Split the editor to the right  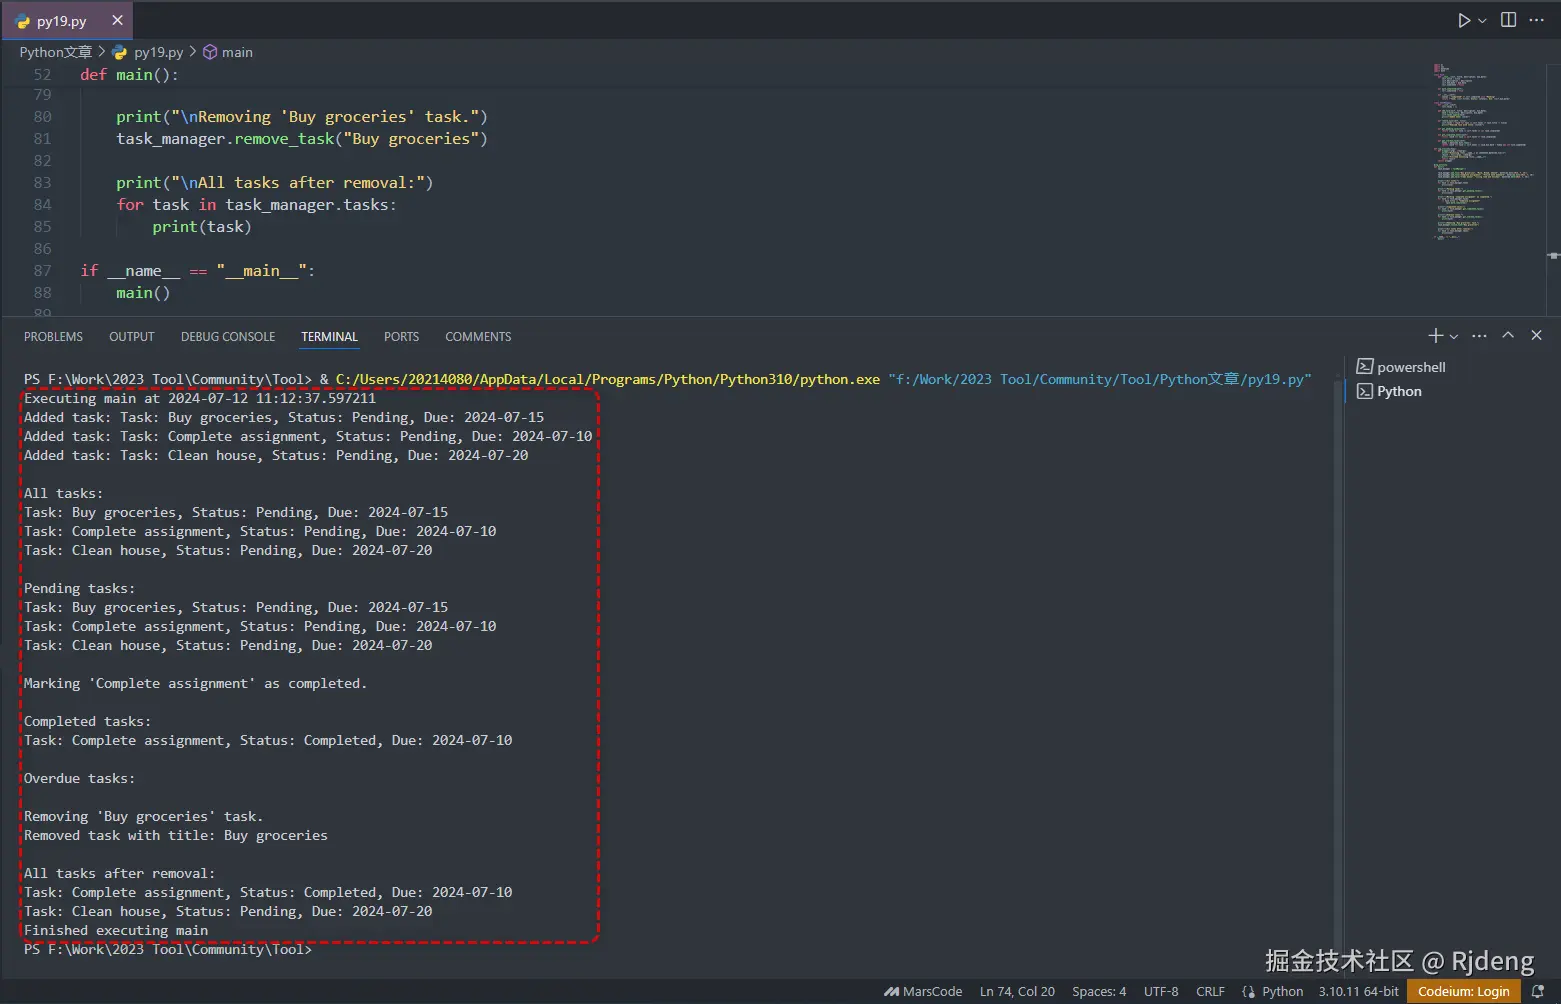pos(1508,20)
